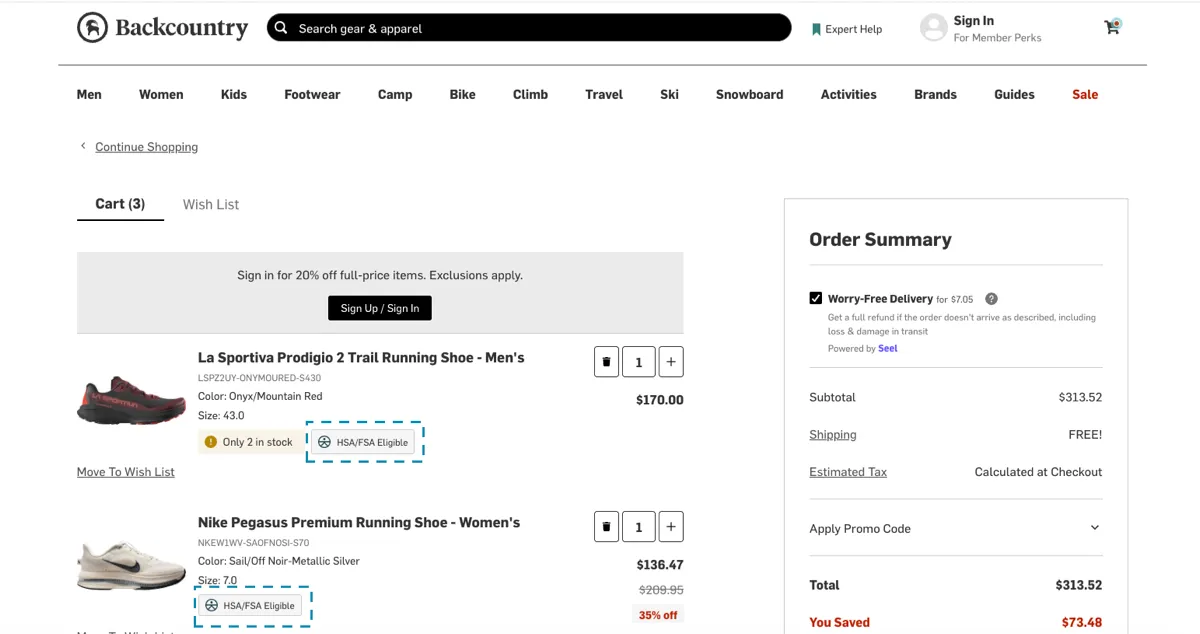The image size is (1200, 634).
Task: Open Nike Pegasus Premium product title
Action: click(359, 522)
